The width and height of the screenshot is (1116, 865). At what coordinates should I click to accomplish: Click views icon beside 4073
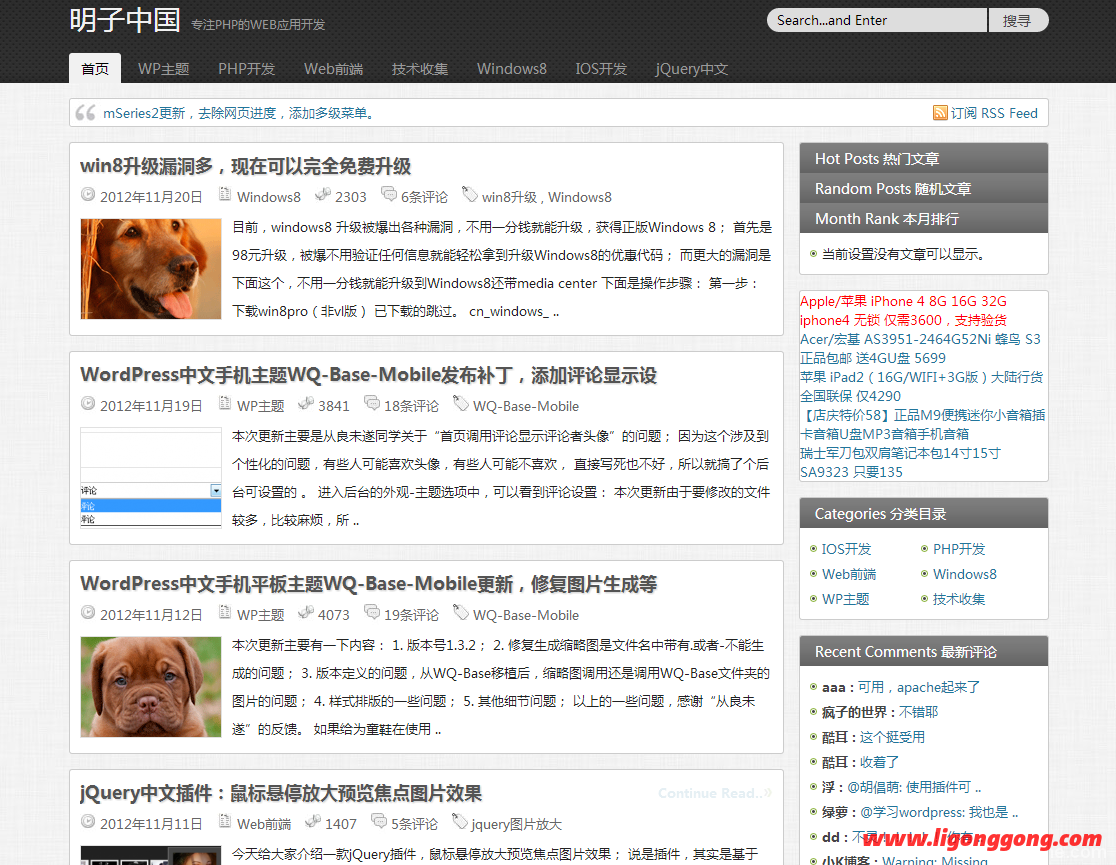tap(305, 612)
